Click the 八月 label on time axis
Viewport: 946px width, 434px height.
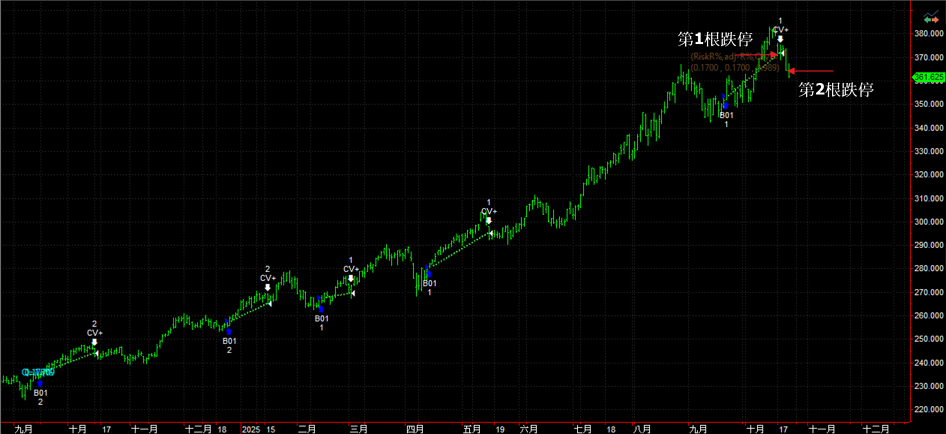pos(641,429)
